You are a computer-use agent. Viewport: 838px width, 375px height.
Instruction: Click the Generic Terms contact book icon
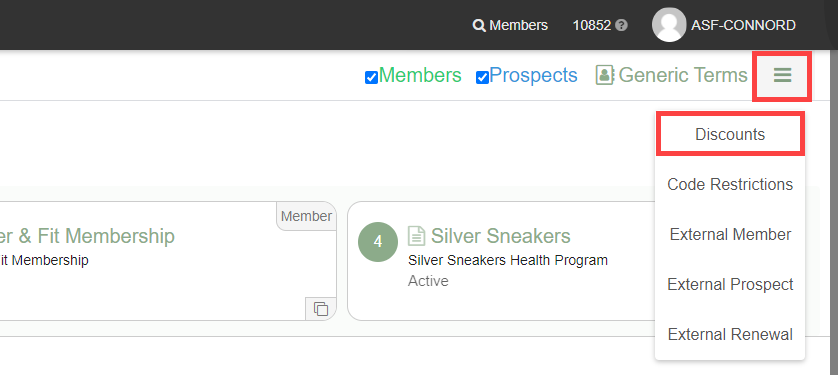pyautogui.click(x=605, y=75)
